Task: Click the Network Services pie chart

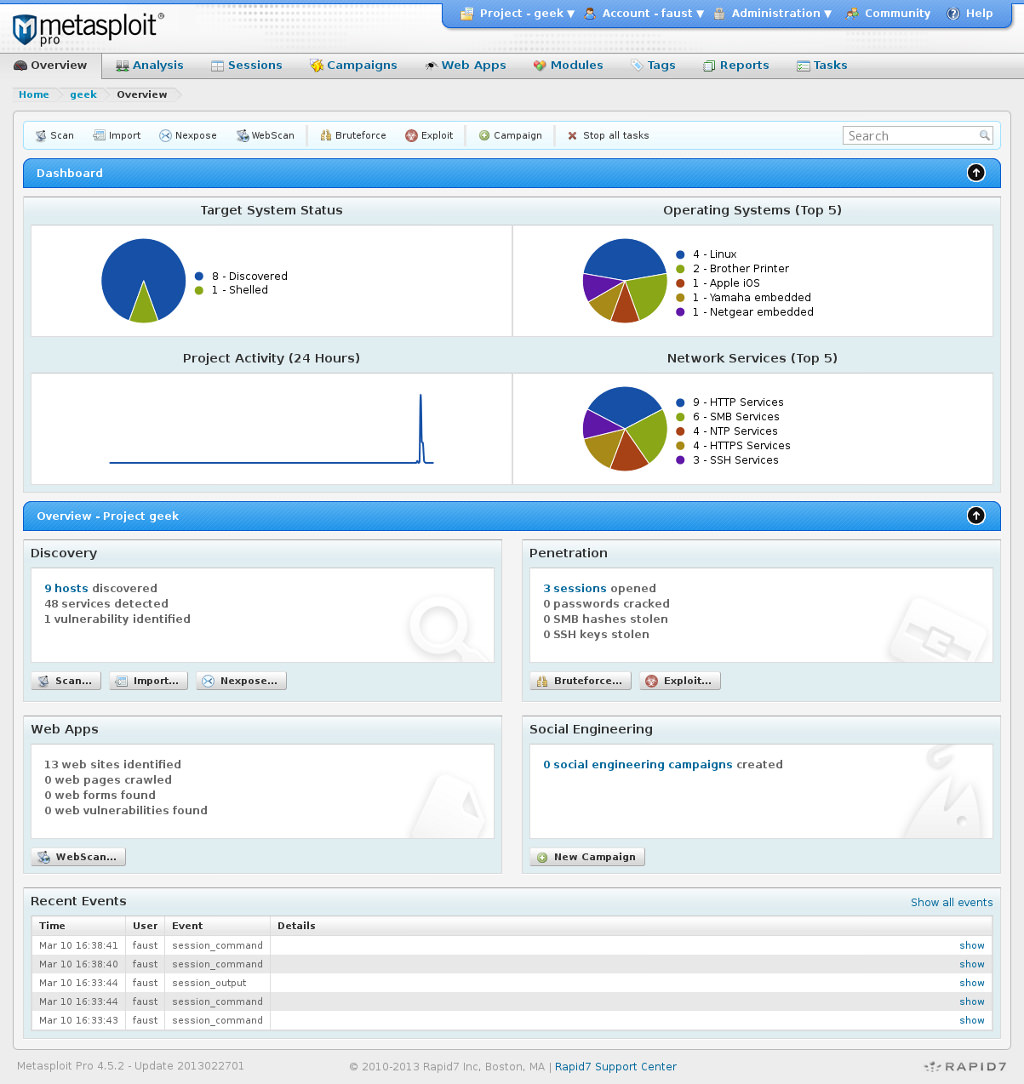Action: click(x=625, y=429)
